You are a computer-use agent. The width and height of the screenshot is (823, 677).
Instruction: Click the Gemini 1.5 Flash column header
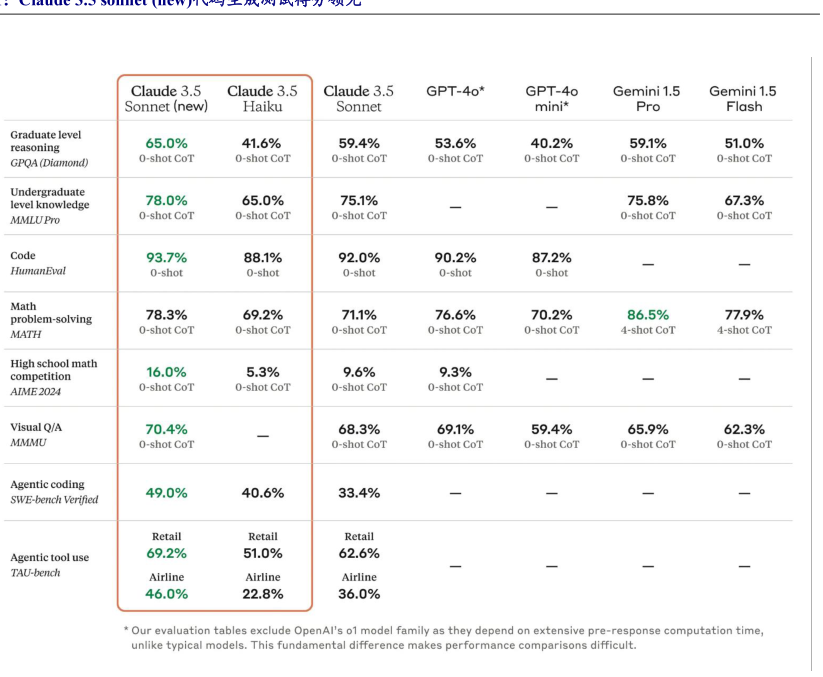point(743,98)
